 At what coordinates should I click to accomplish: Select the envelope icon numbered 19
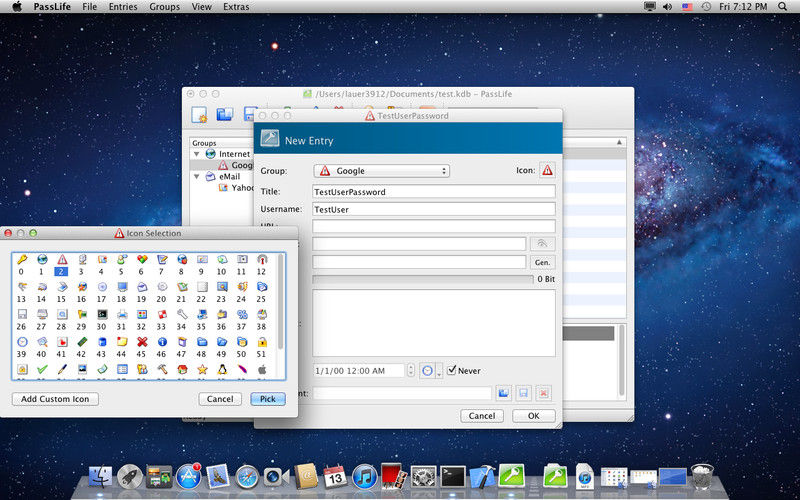point(142,286)
